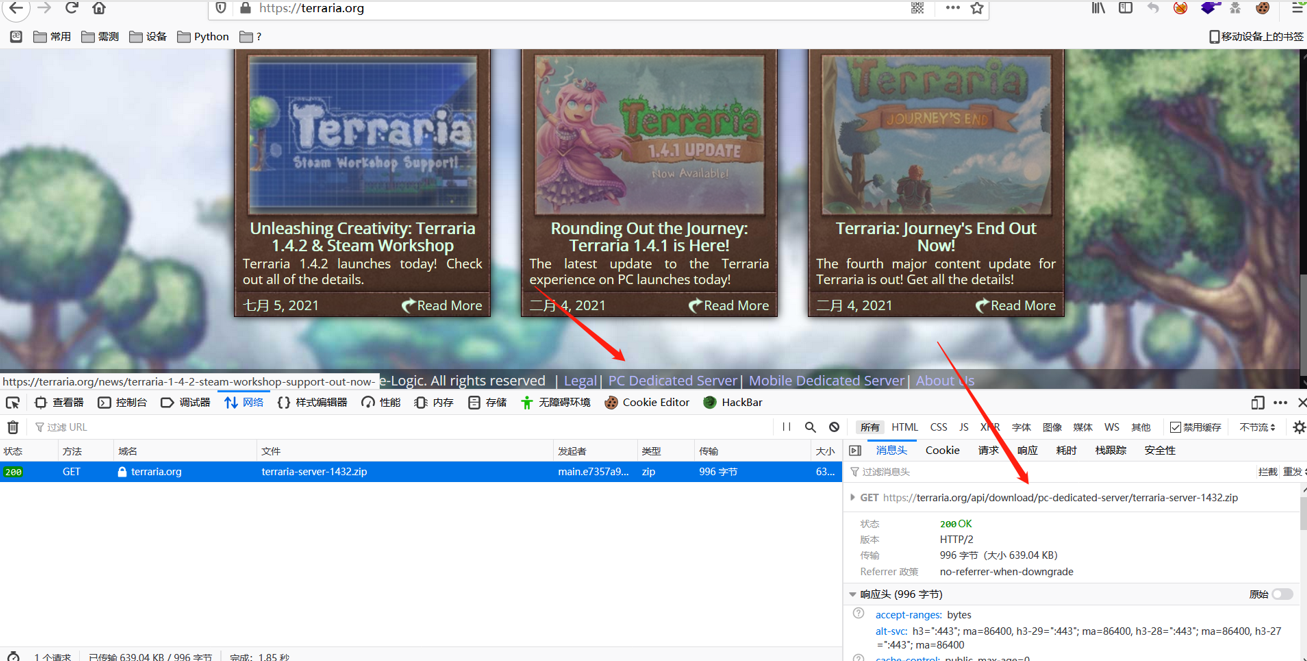Screen dimensions: 1307x661
Task: Filter requests by JS type
Action: [963, 428]
